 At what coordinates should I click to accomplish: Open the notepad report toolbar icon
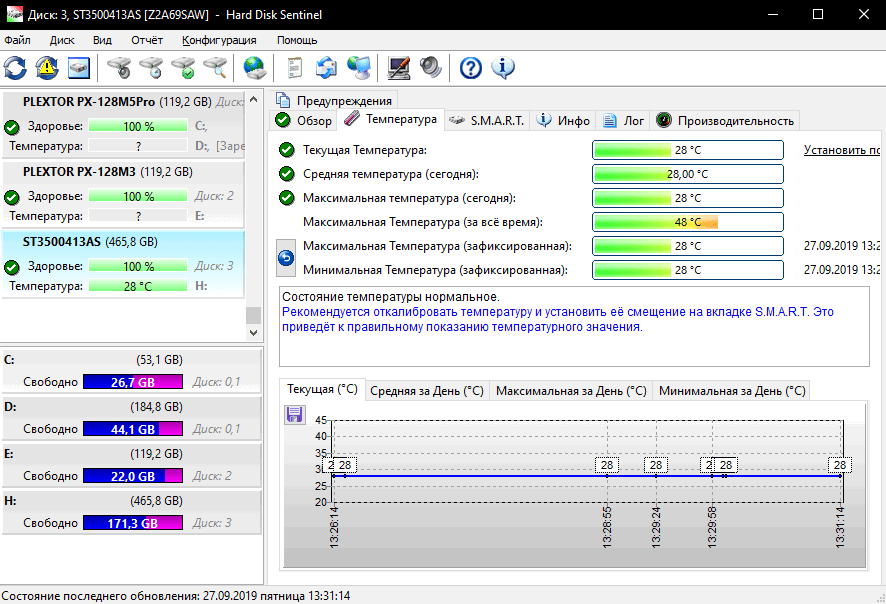[294, 68]
